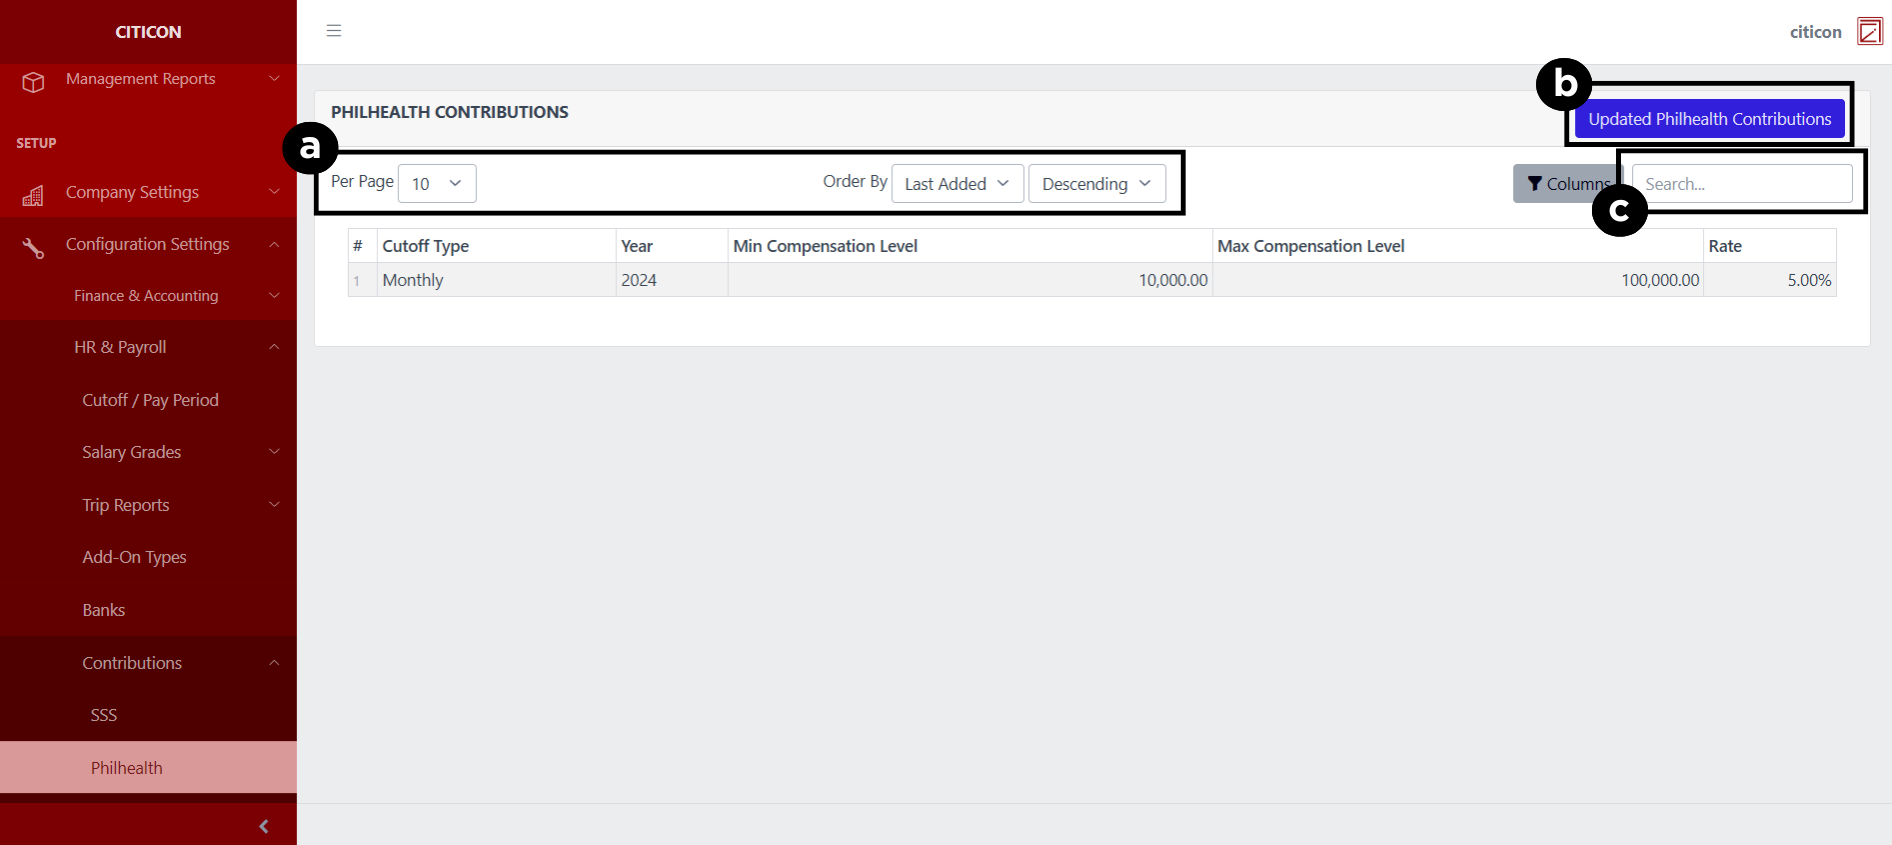This screenshot has height=845, width=1892.
Task: Click the Company Settings building icon
Action: (x=33, y=195)
